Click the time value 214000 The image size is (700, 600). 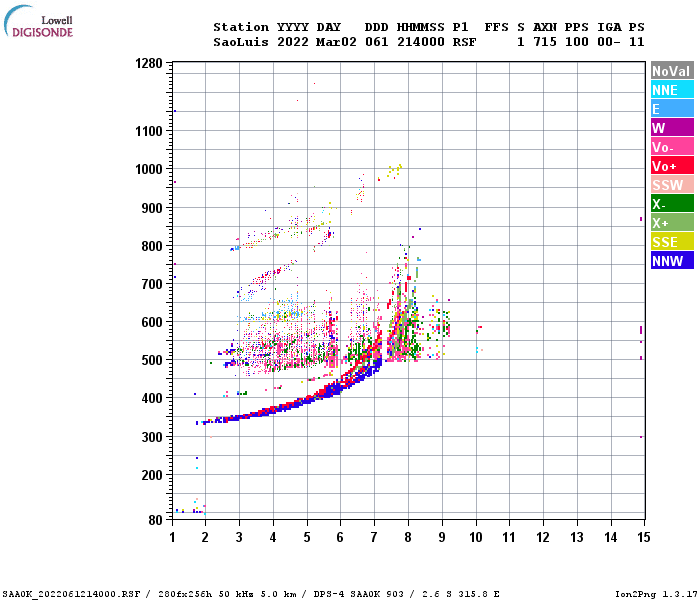[421, 42]
